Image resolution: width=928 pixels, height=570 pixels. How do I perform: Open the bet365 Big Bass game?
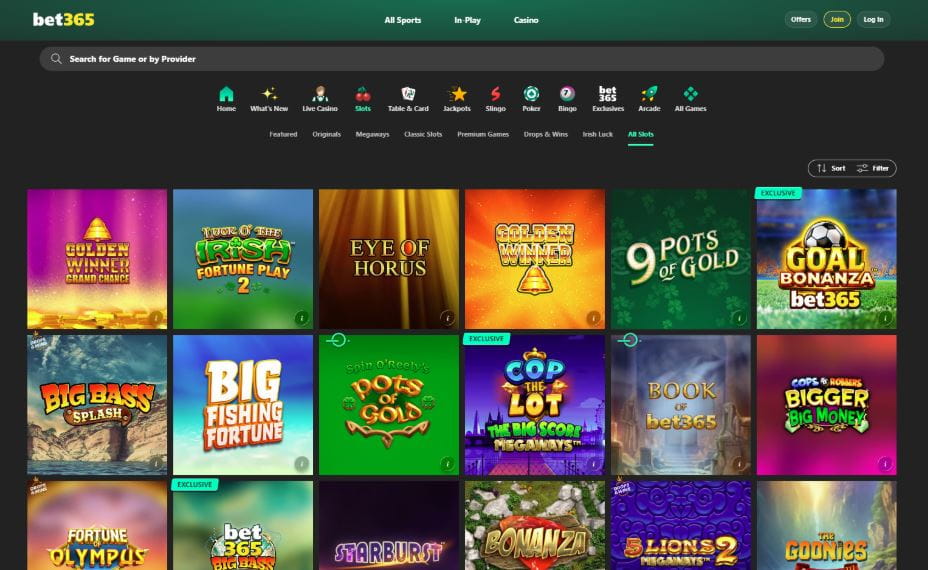tap(243, 526)
